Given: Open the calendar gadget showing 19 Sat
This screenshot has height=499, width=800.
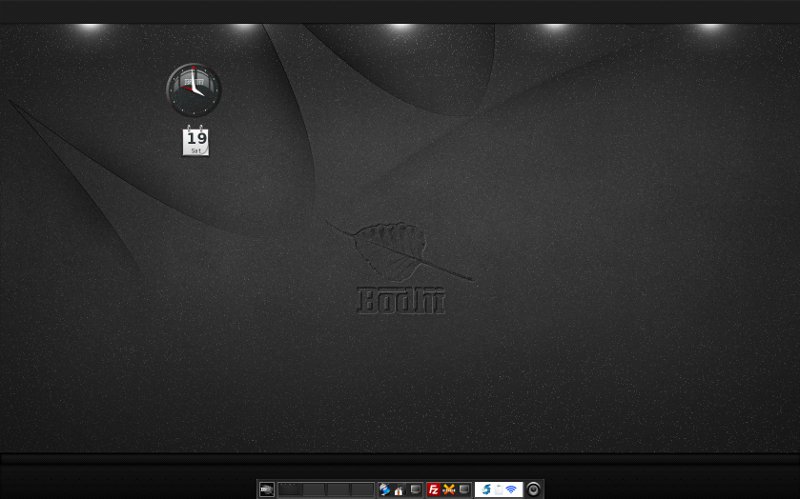Looking at the screenshot, I should point(196,141).
